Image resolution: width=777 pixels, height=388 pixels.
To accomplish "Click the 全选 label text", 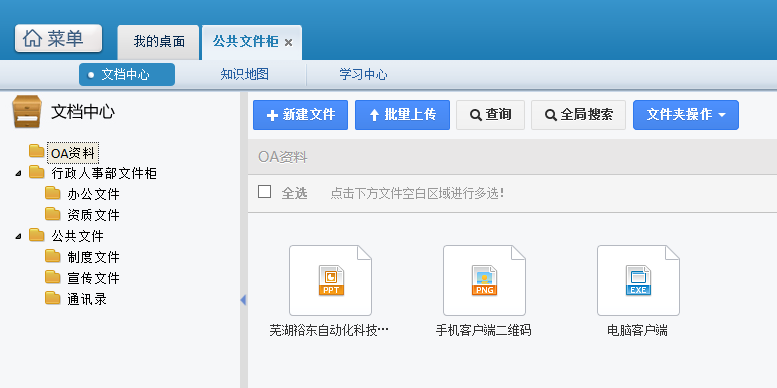I will point(294,193).
